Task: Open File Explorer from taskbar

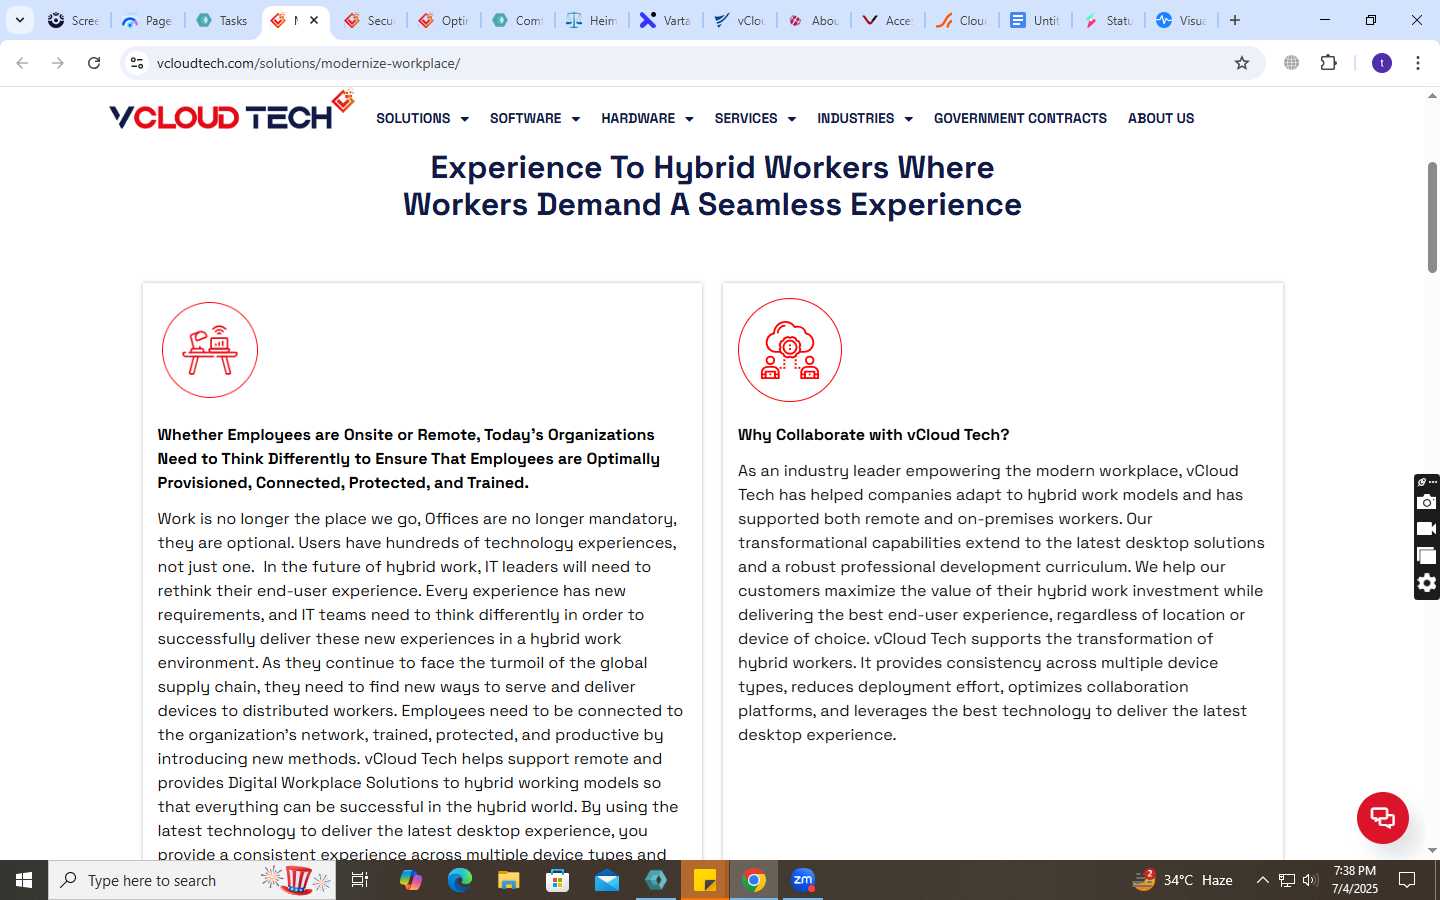Action: pyautogui.click(x=508, y=880)
